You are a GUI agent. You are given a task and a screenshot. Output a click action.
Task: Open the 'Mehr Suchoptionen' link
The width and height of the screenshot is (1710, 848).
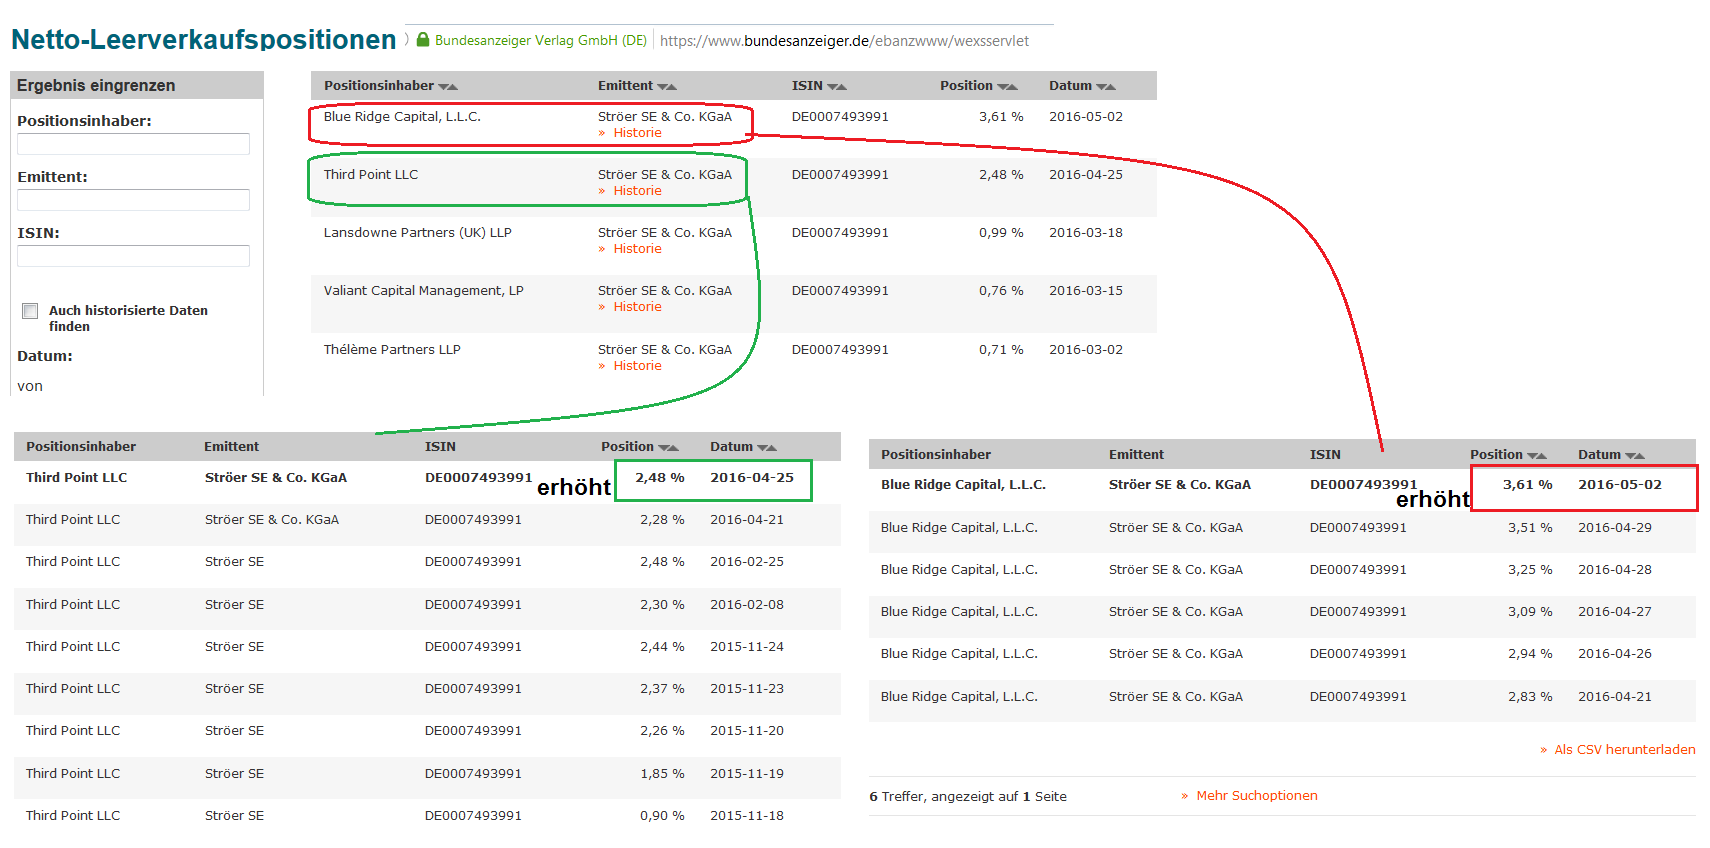(x=1256, y=796)
